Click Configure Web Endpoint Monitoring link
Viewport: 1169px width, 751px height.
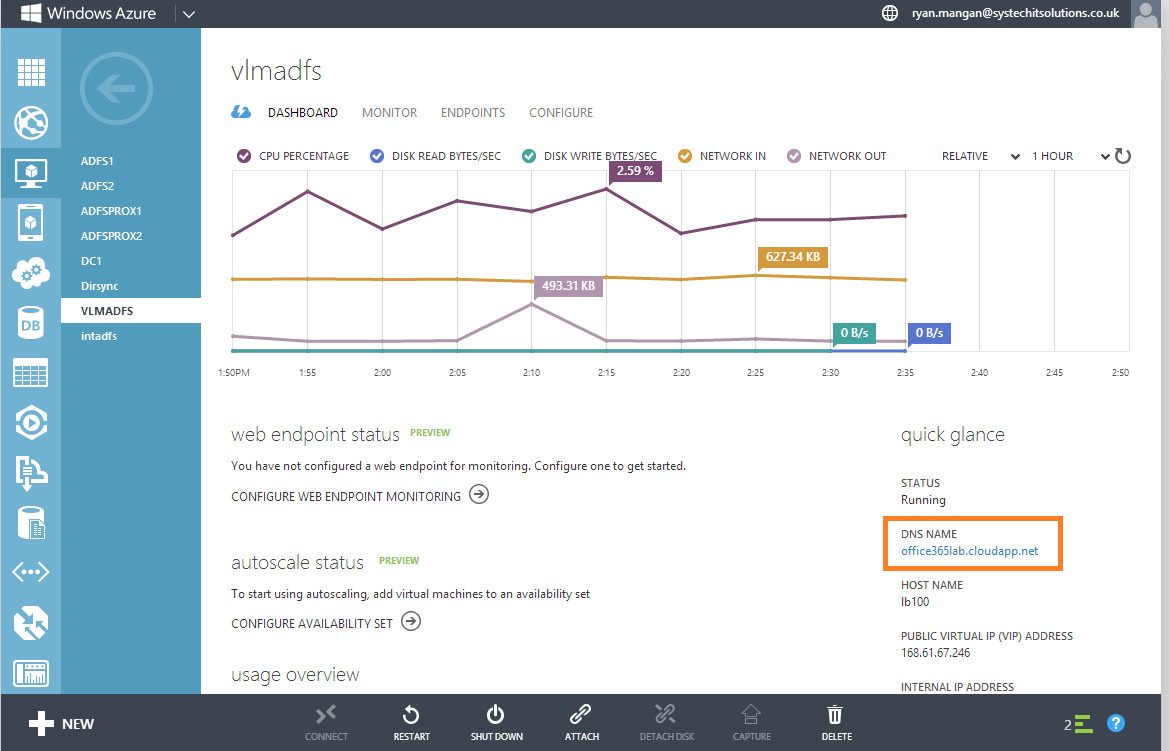(x=360, y=495)
